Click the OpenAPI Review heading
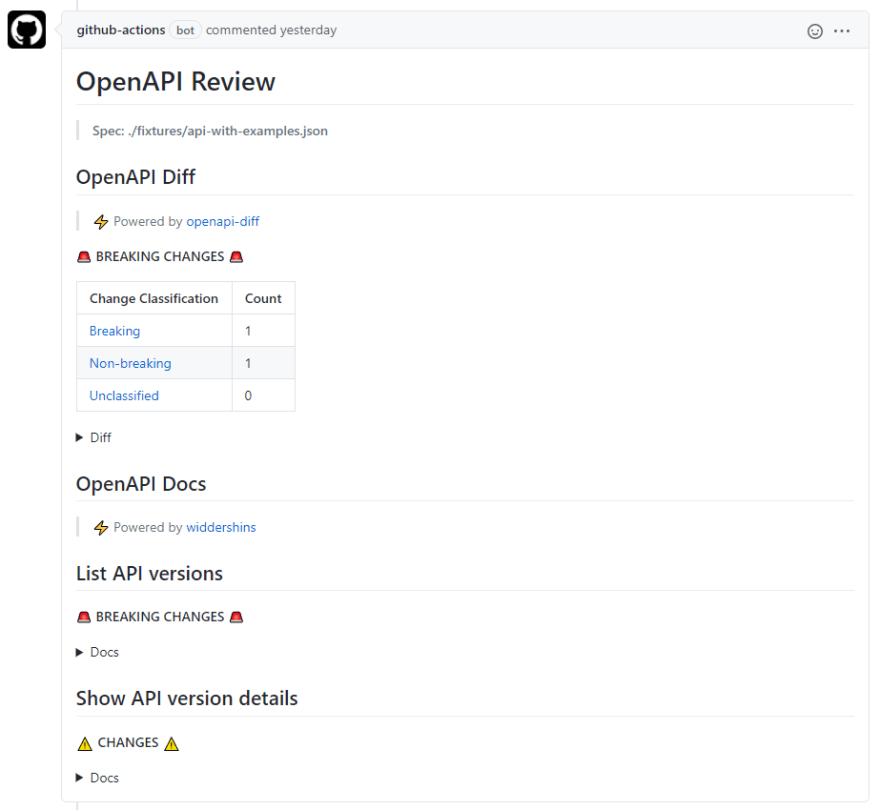The width and height of the screenshot is (880, 810). point(176,82)
